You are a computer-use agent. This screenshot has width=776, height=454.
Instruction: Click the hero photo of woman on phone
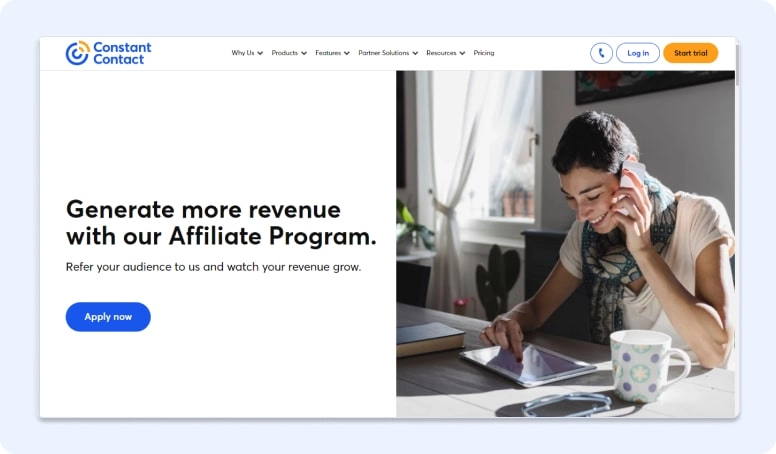[565, 244]
